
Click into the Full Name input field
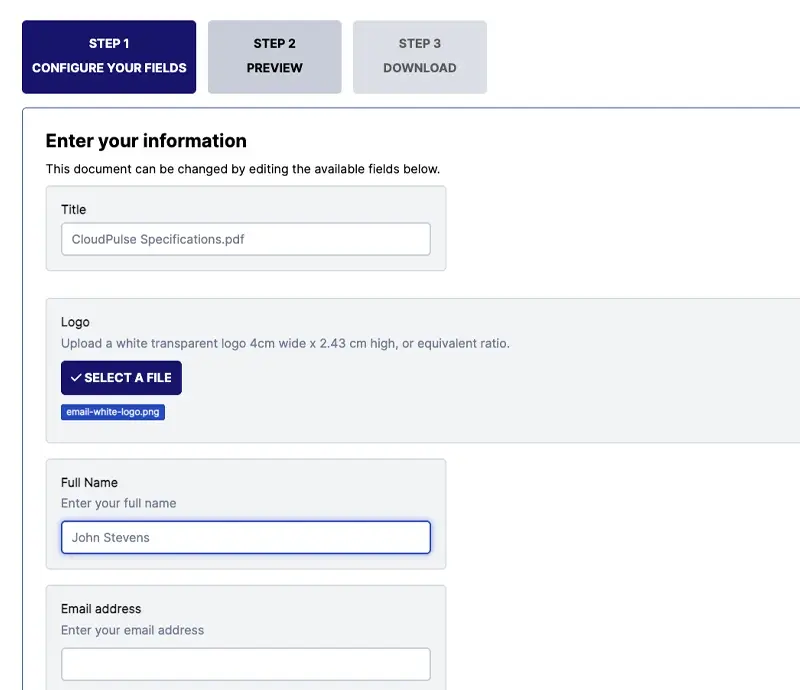pos(246,537)
